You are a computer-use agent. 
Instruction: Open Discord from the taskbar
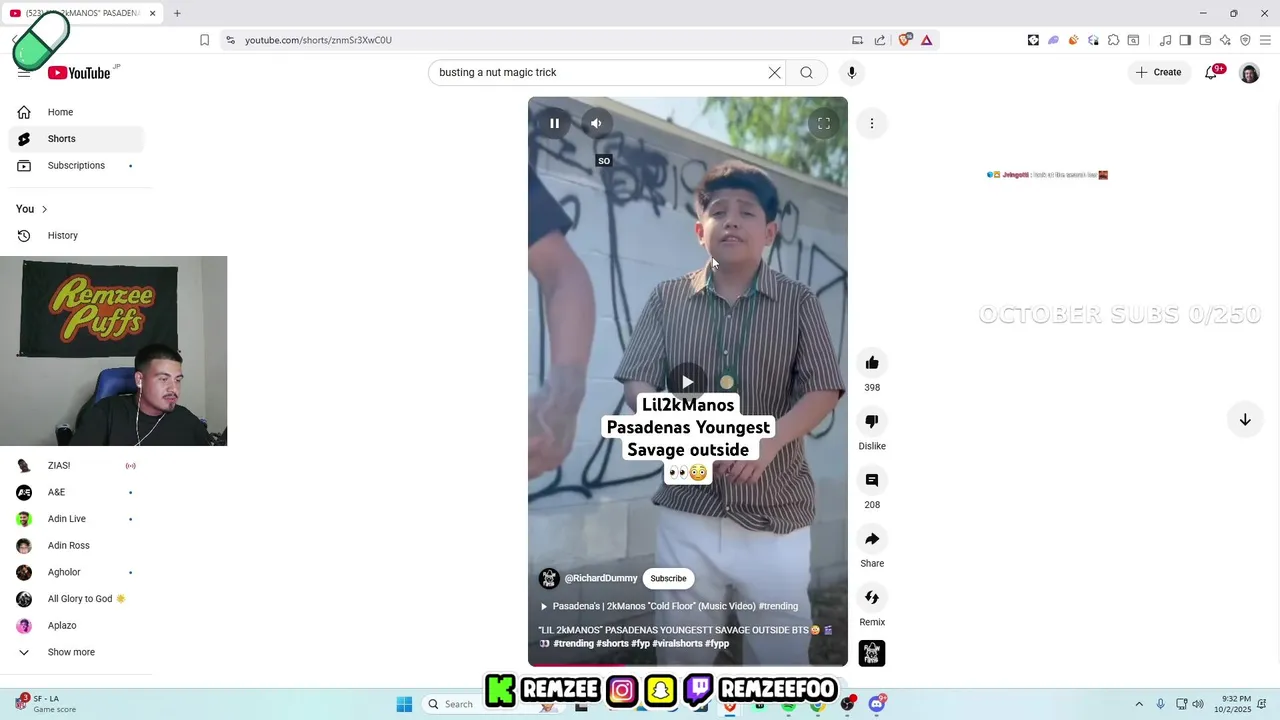[877, 704]
